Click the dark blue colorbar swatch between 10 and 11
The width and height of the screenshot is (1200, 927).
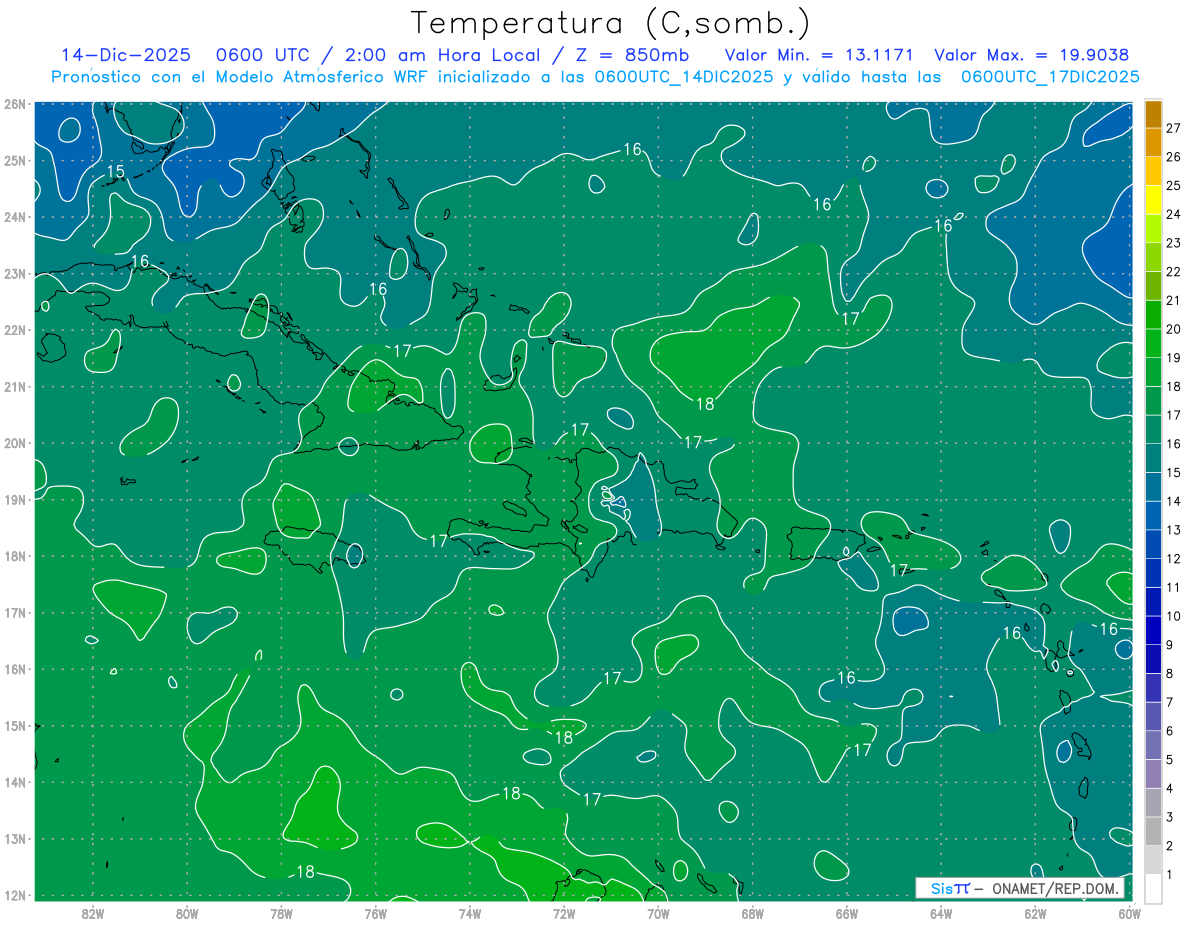1153,601
